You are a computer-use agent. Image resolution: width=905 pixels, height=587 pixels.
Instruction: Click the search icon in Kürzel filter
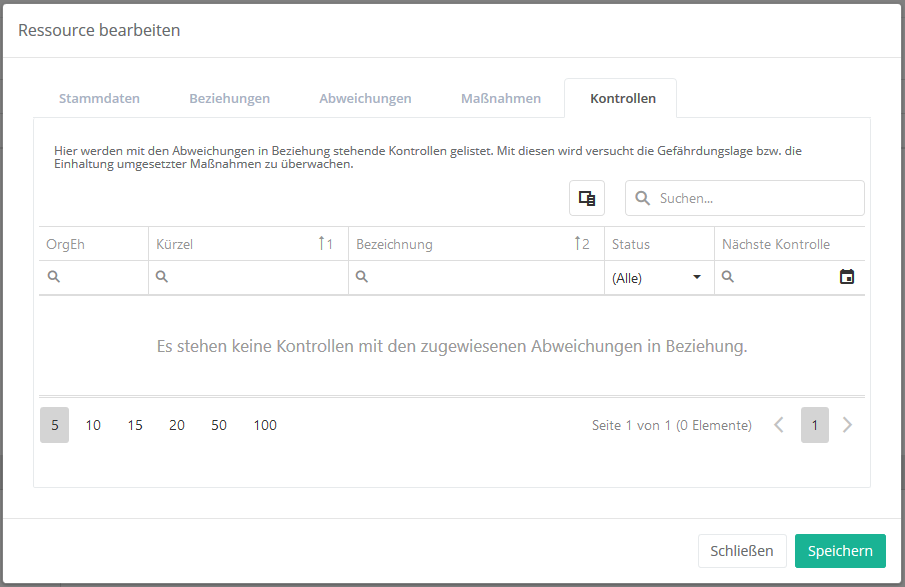(164, 278)
